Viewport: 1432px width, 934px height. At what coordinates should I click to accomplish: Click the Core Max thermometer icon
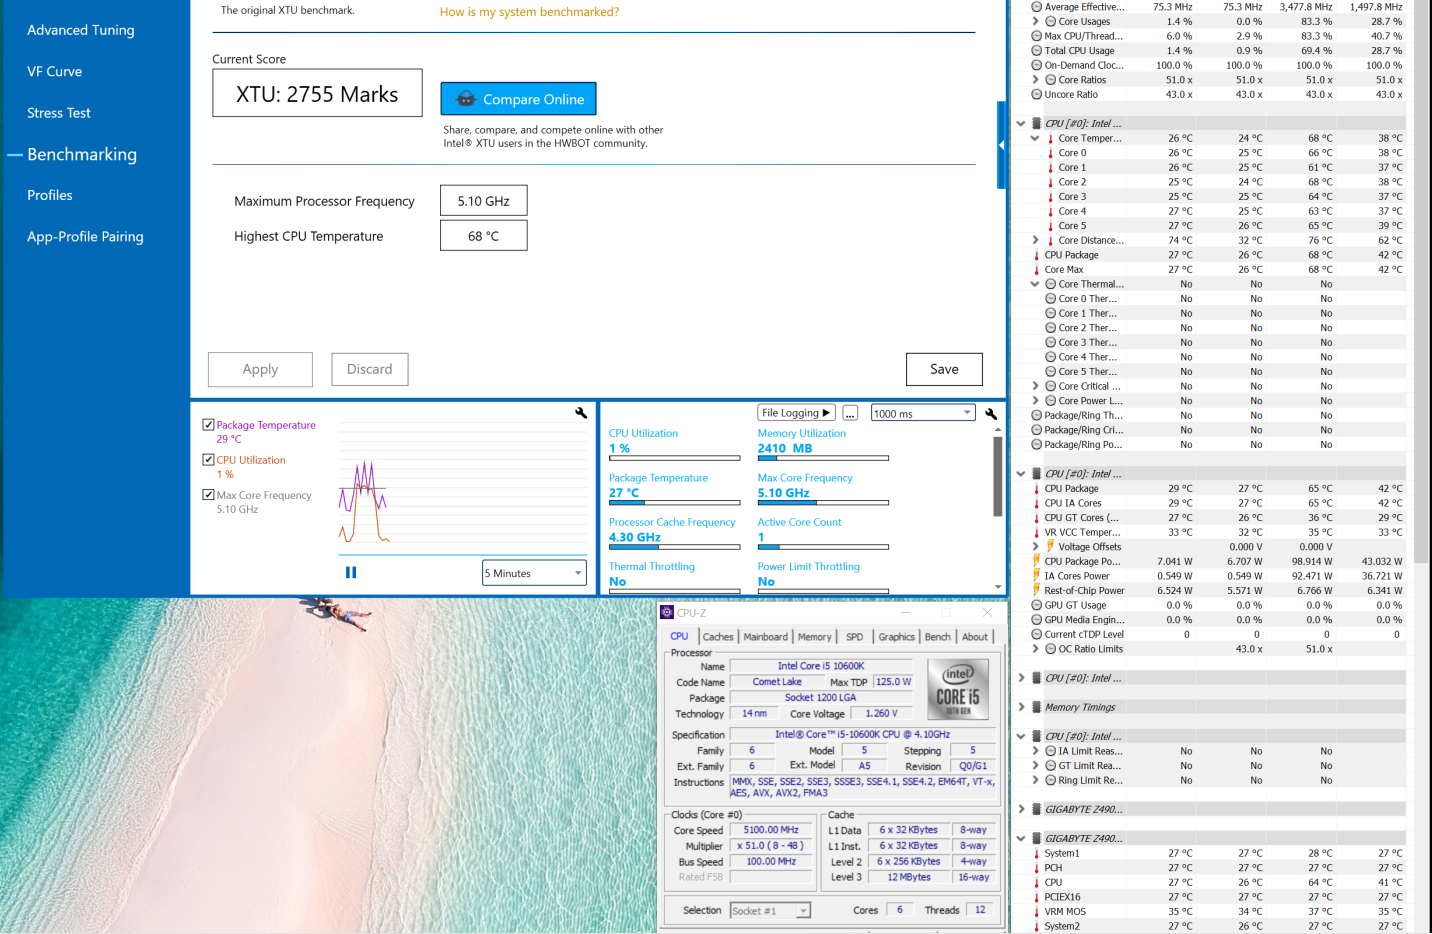click(x=1037, y=270)
